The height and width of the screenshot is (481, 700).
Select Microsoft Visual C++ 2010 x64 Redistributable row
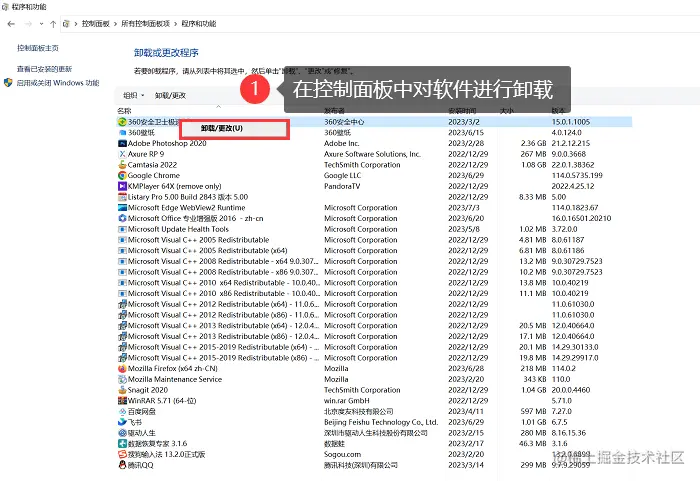click(374, 283)
